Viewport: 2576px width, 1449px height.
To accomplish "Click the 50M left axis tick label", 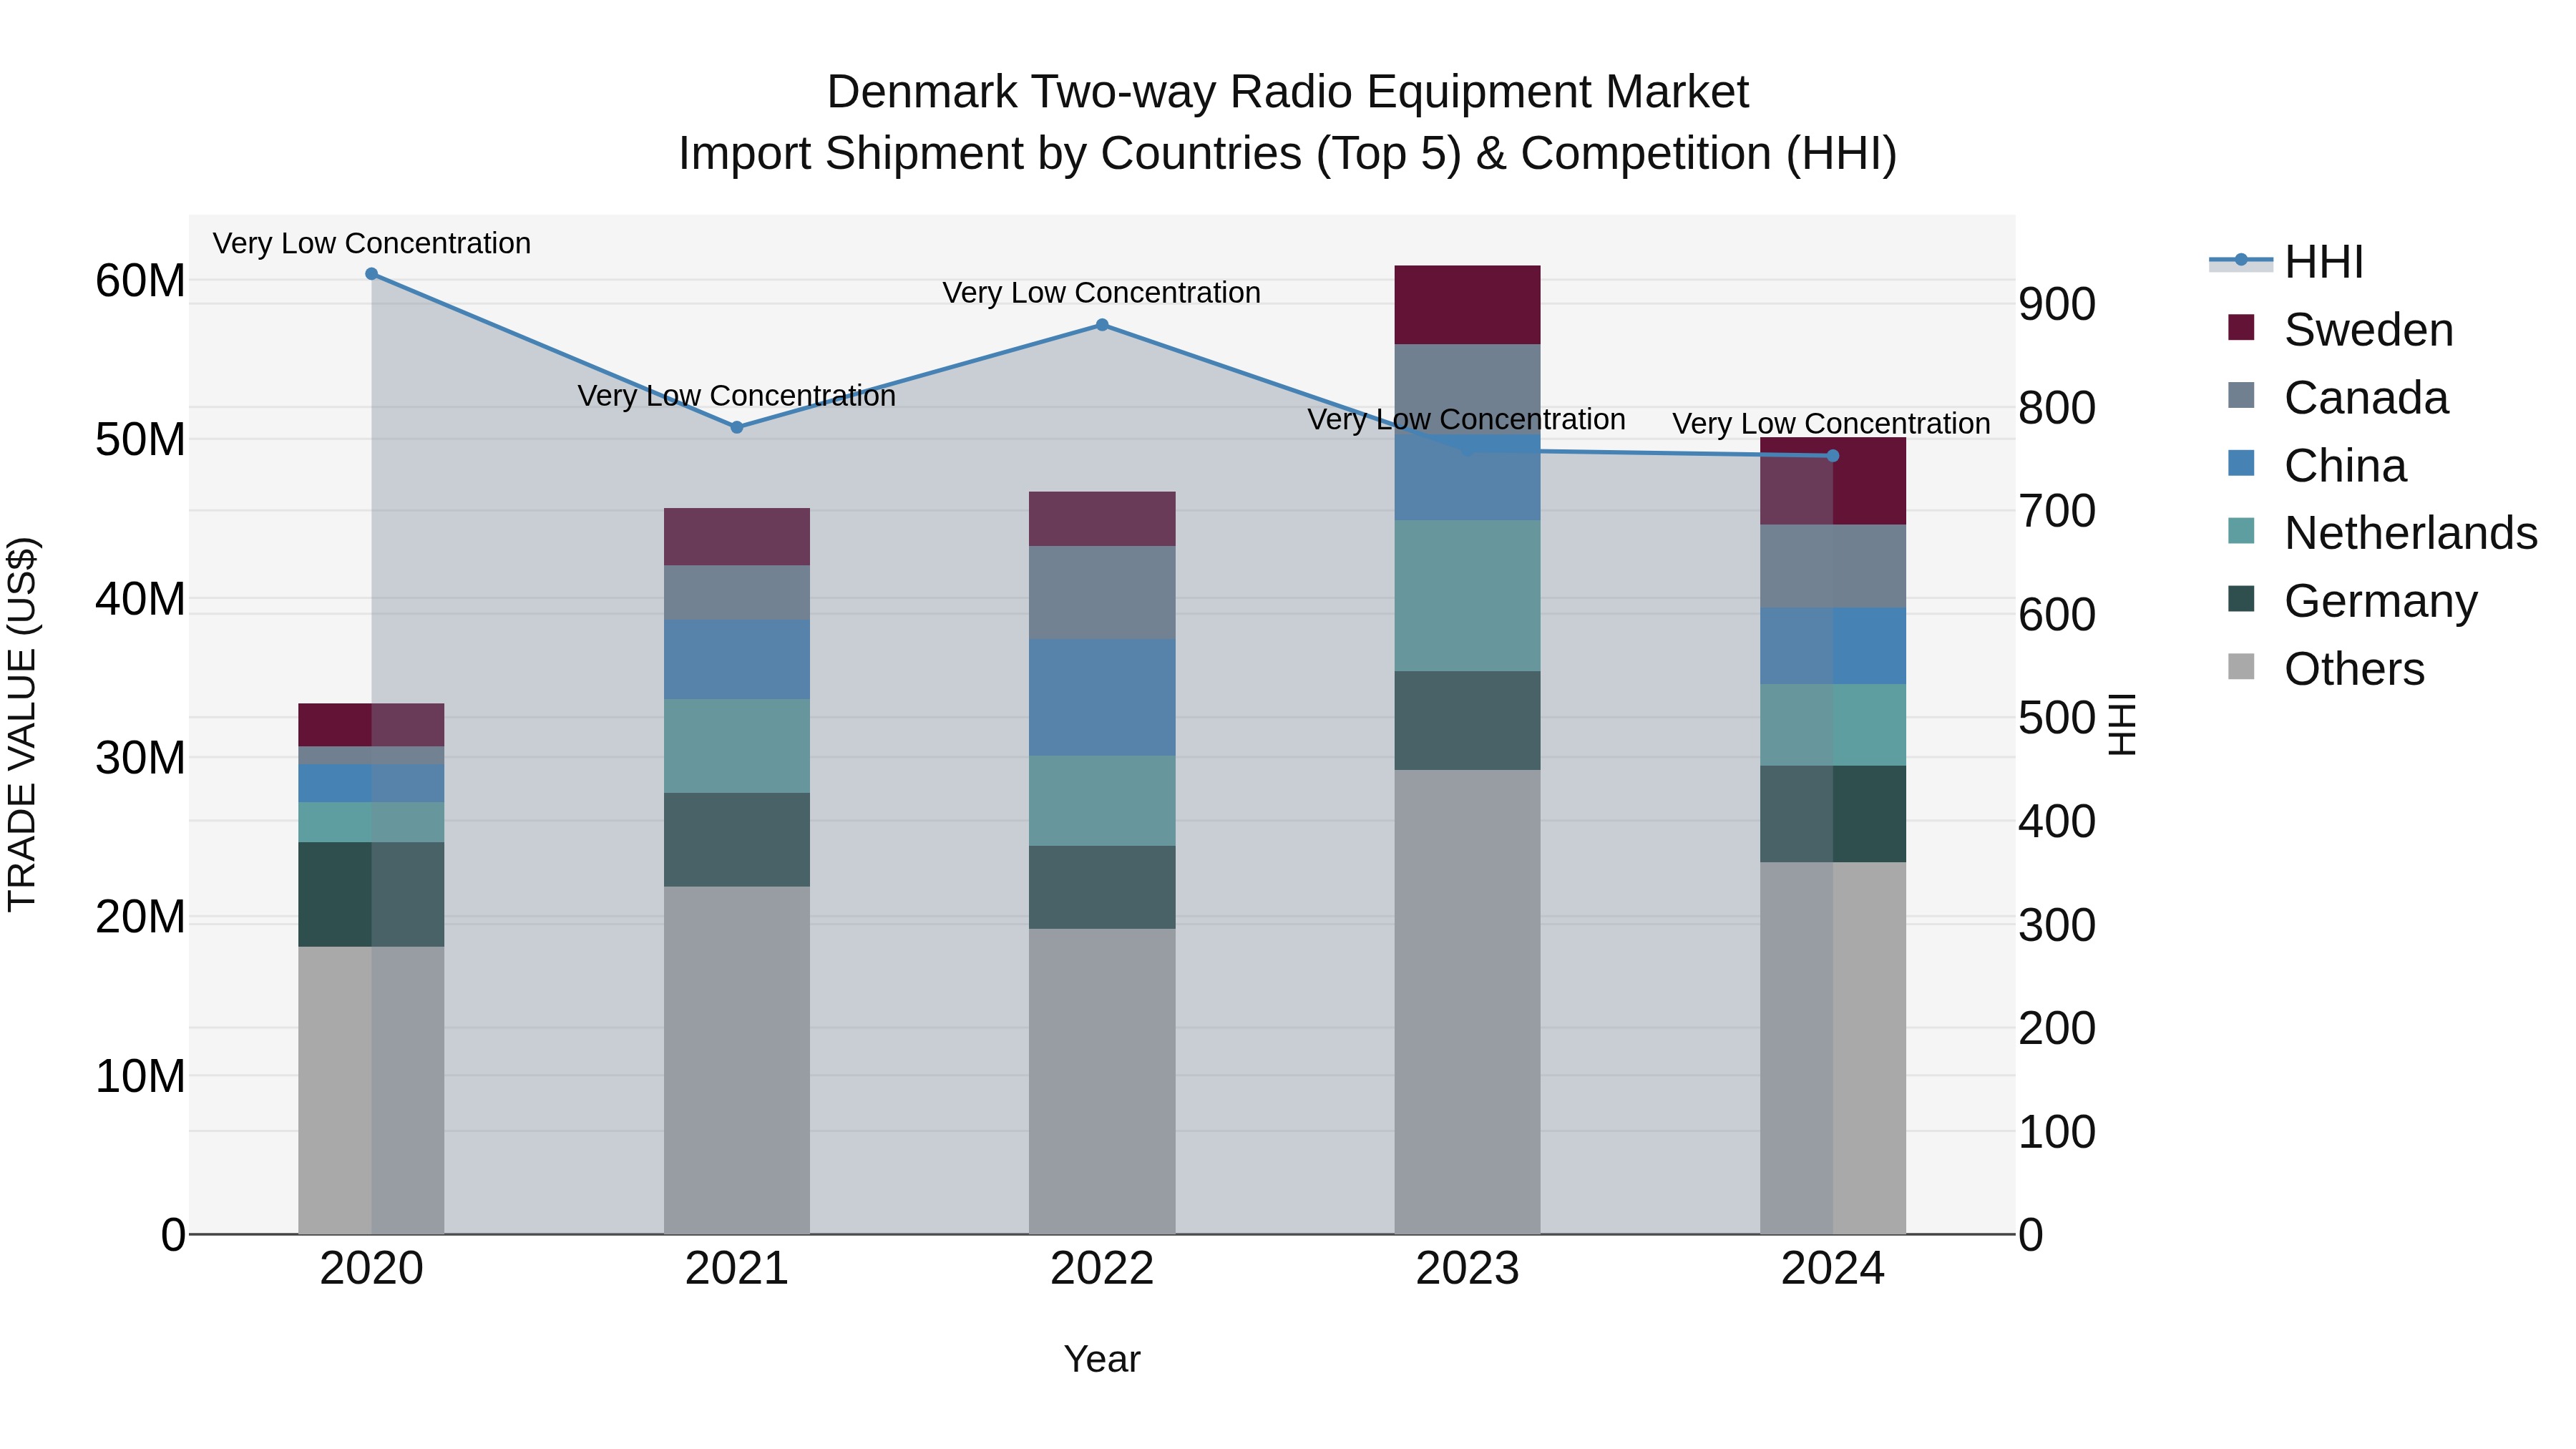I will 140,440.
